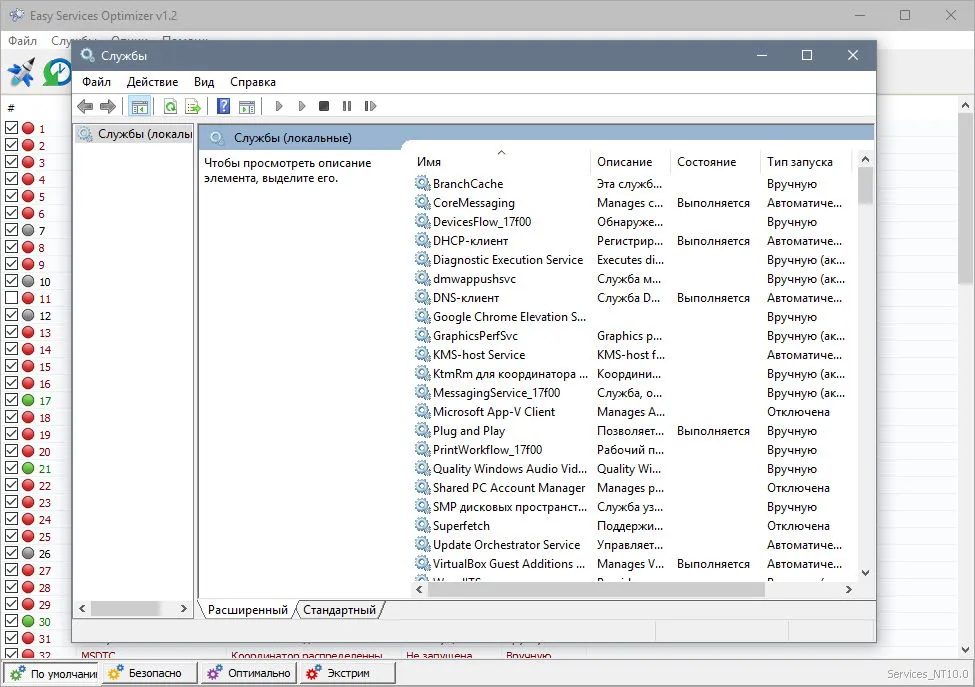Click the Back arrow in Services toolbar

point(85,106)
